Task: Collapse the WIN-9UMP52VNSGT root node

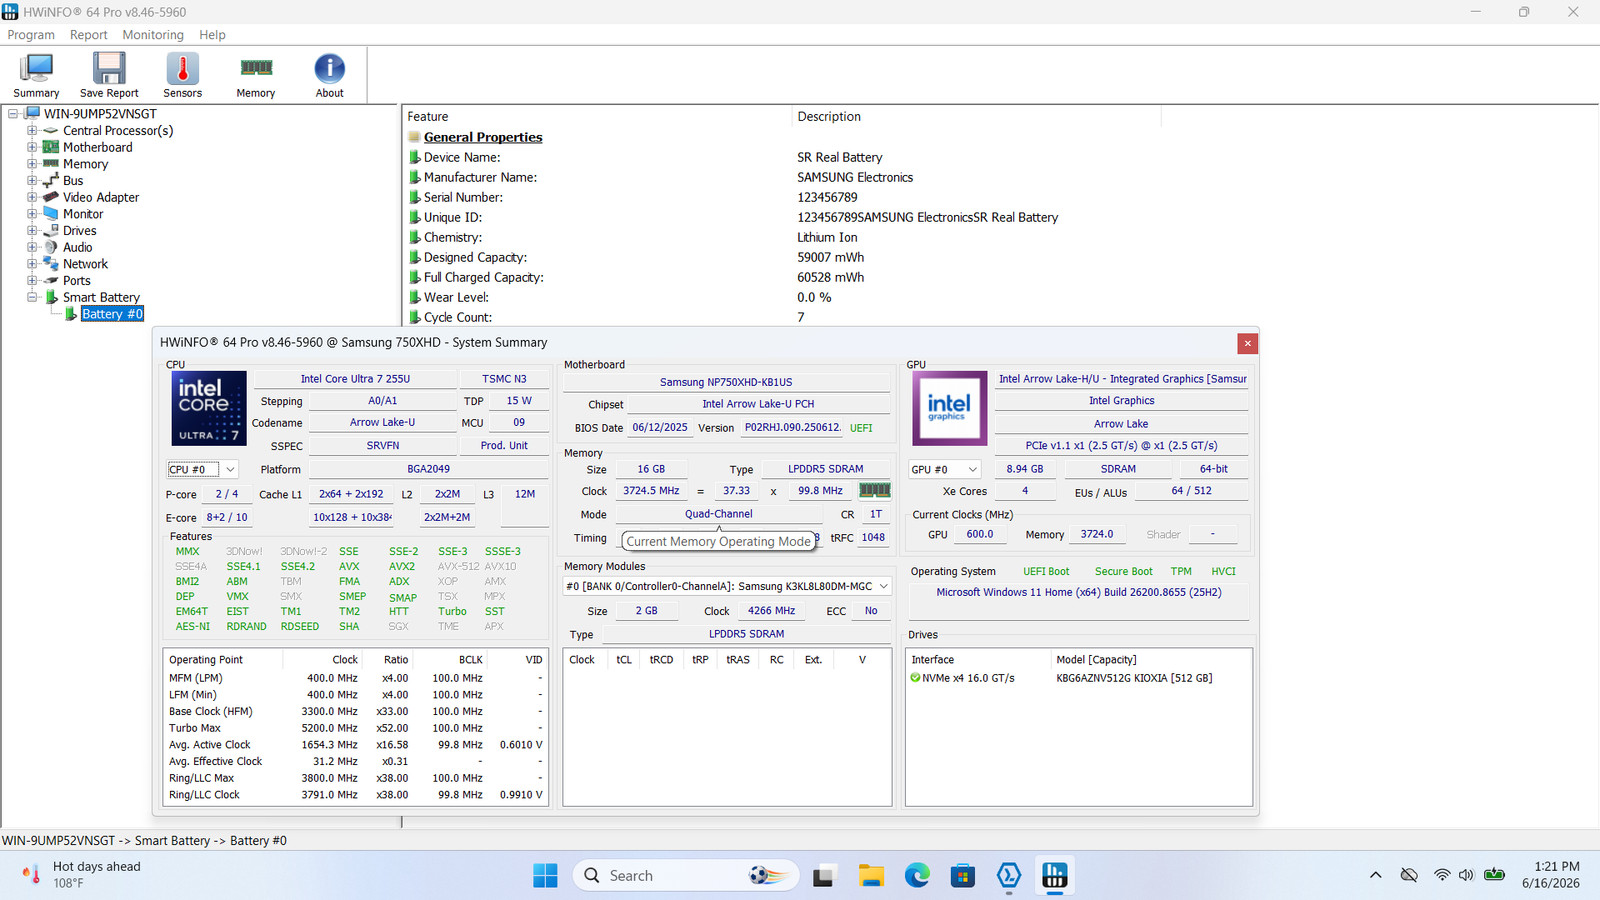Action: [x=13, y=114]
